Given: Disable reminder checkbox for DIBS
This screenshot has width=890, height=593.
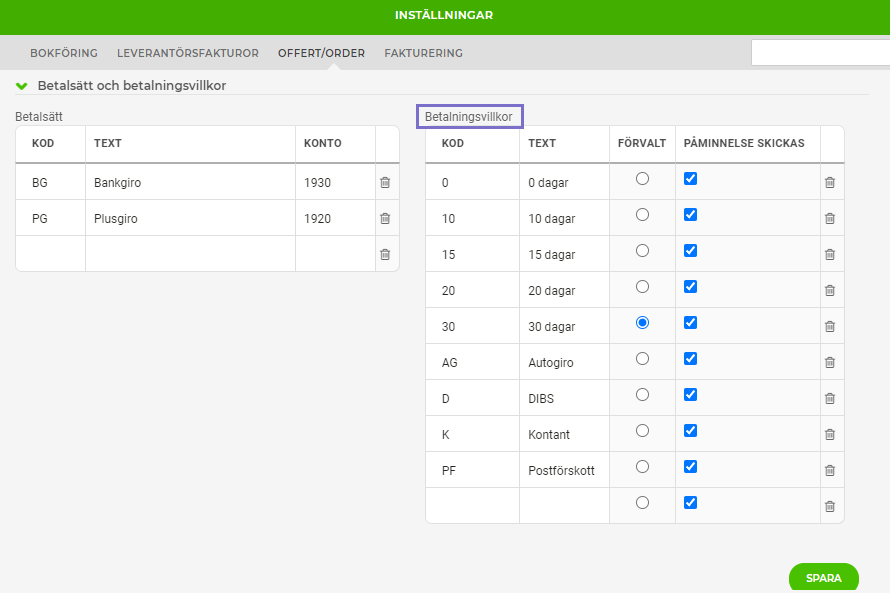Looking at the screenshot, I should (690, 395).
